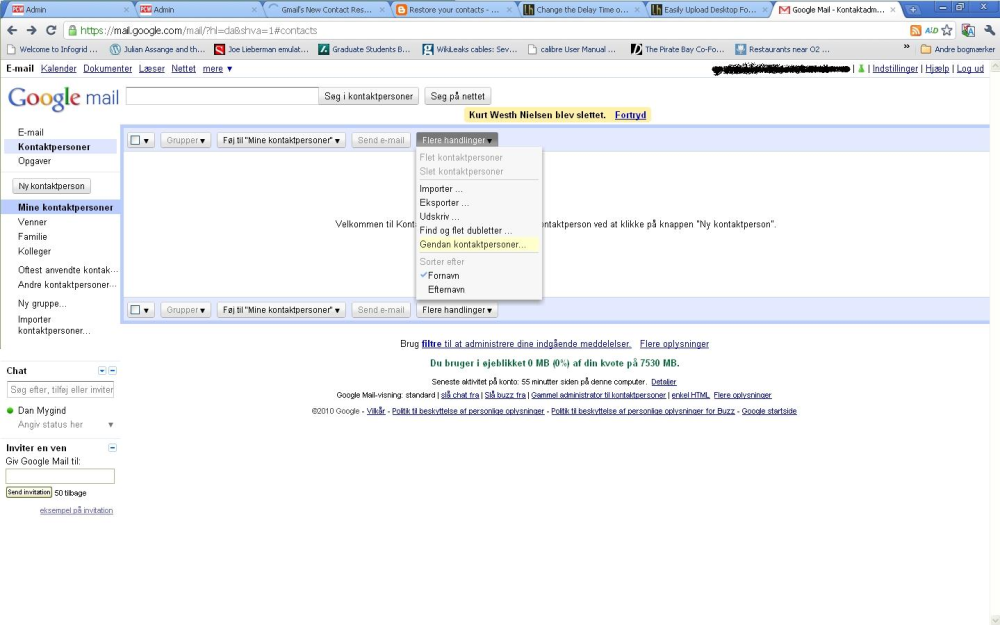The height and width of the screenshot is (625, 1000).
Task: Click the RSS feed icon in address bar
Action: tap(915, 30)
